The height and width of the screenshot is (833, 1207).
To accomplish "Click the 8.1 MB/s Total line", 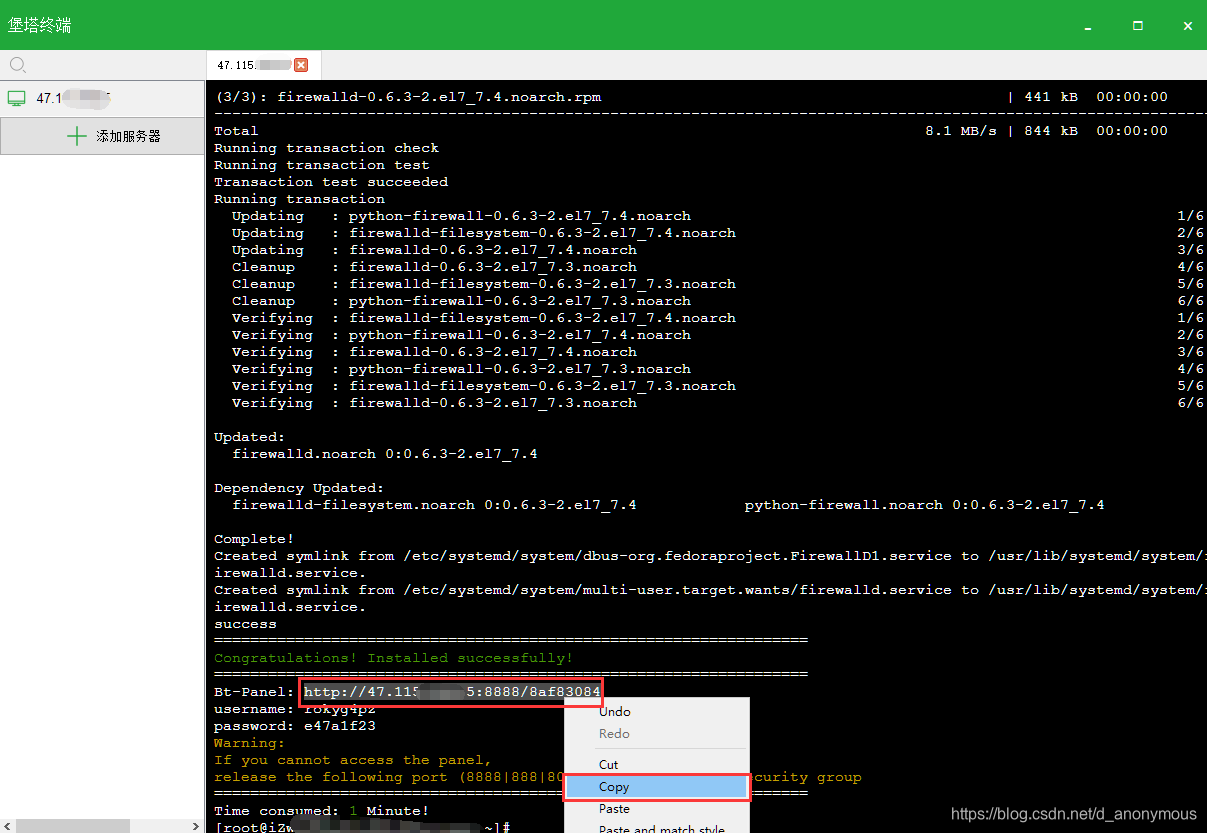I will (x=691, y=131).
